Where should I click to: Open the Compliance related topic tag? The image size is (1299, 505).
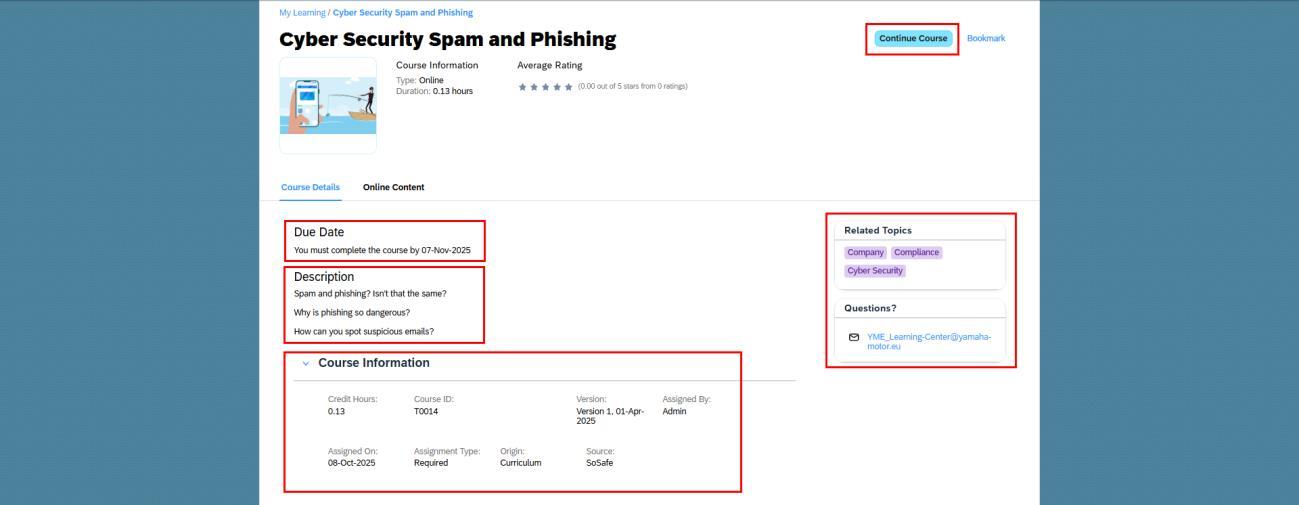[916, 252]
